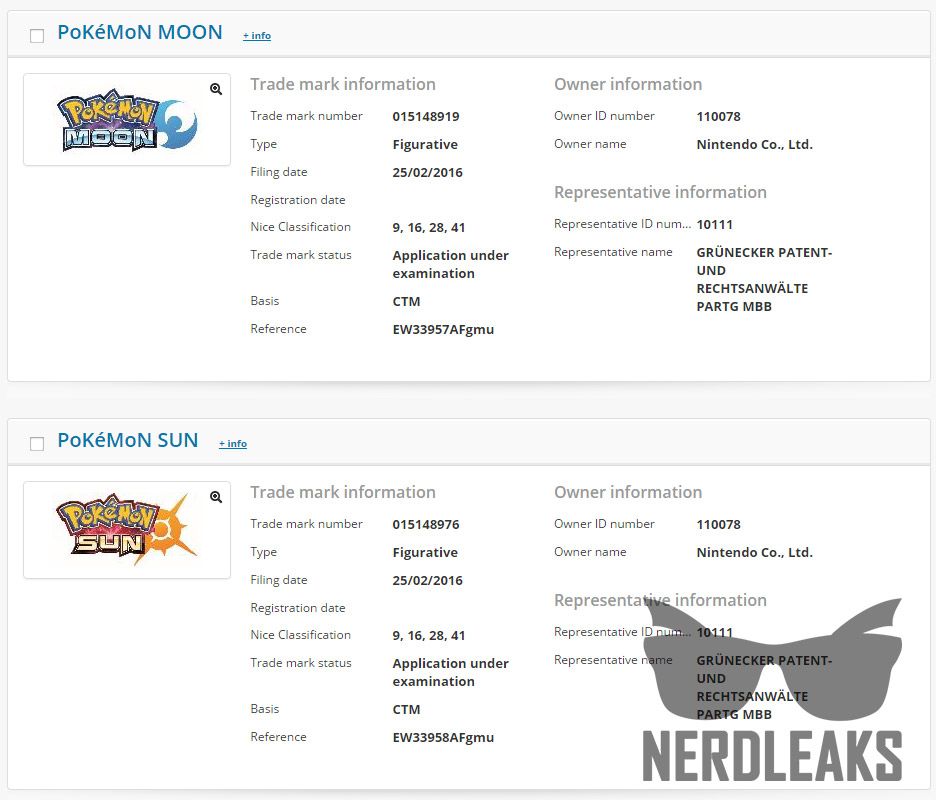
Task: Tick the PoKéMoN MOON checkbox
Action: 37,36
